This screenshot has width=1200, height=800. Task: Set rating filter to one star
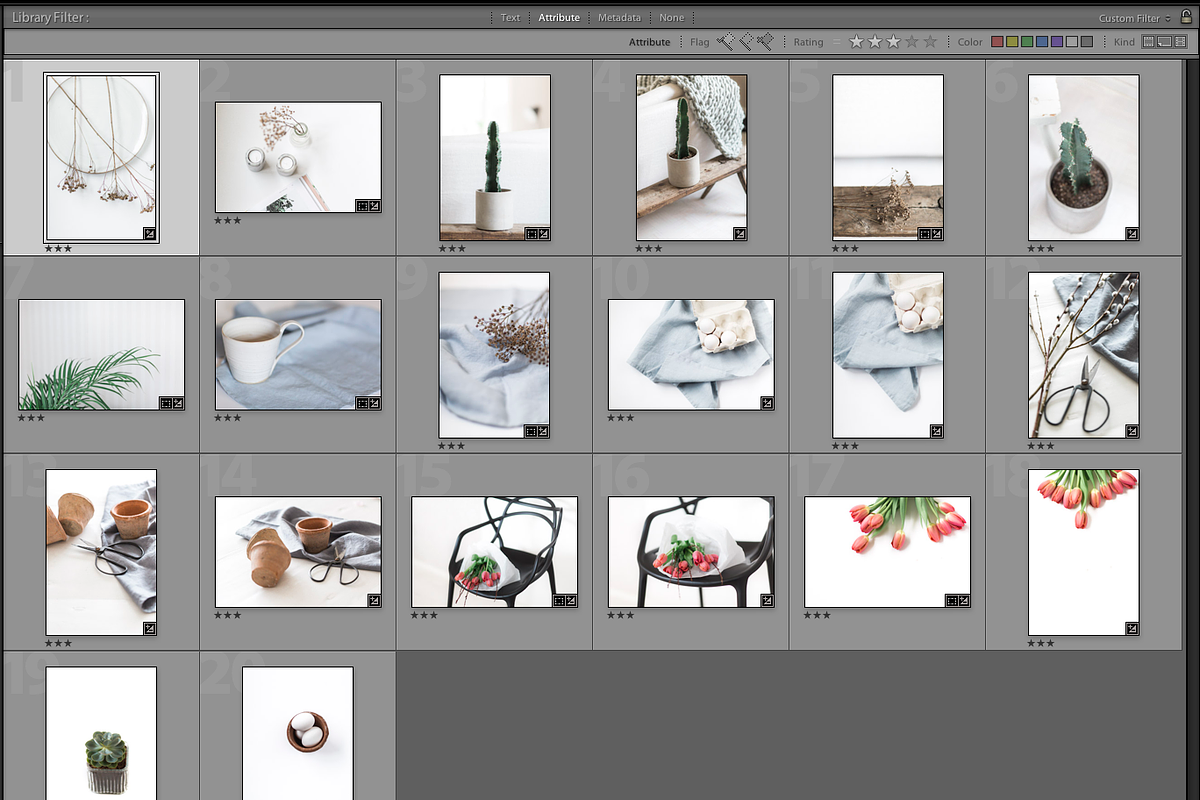point(856,42)
